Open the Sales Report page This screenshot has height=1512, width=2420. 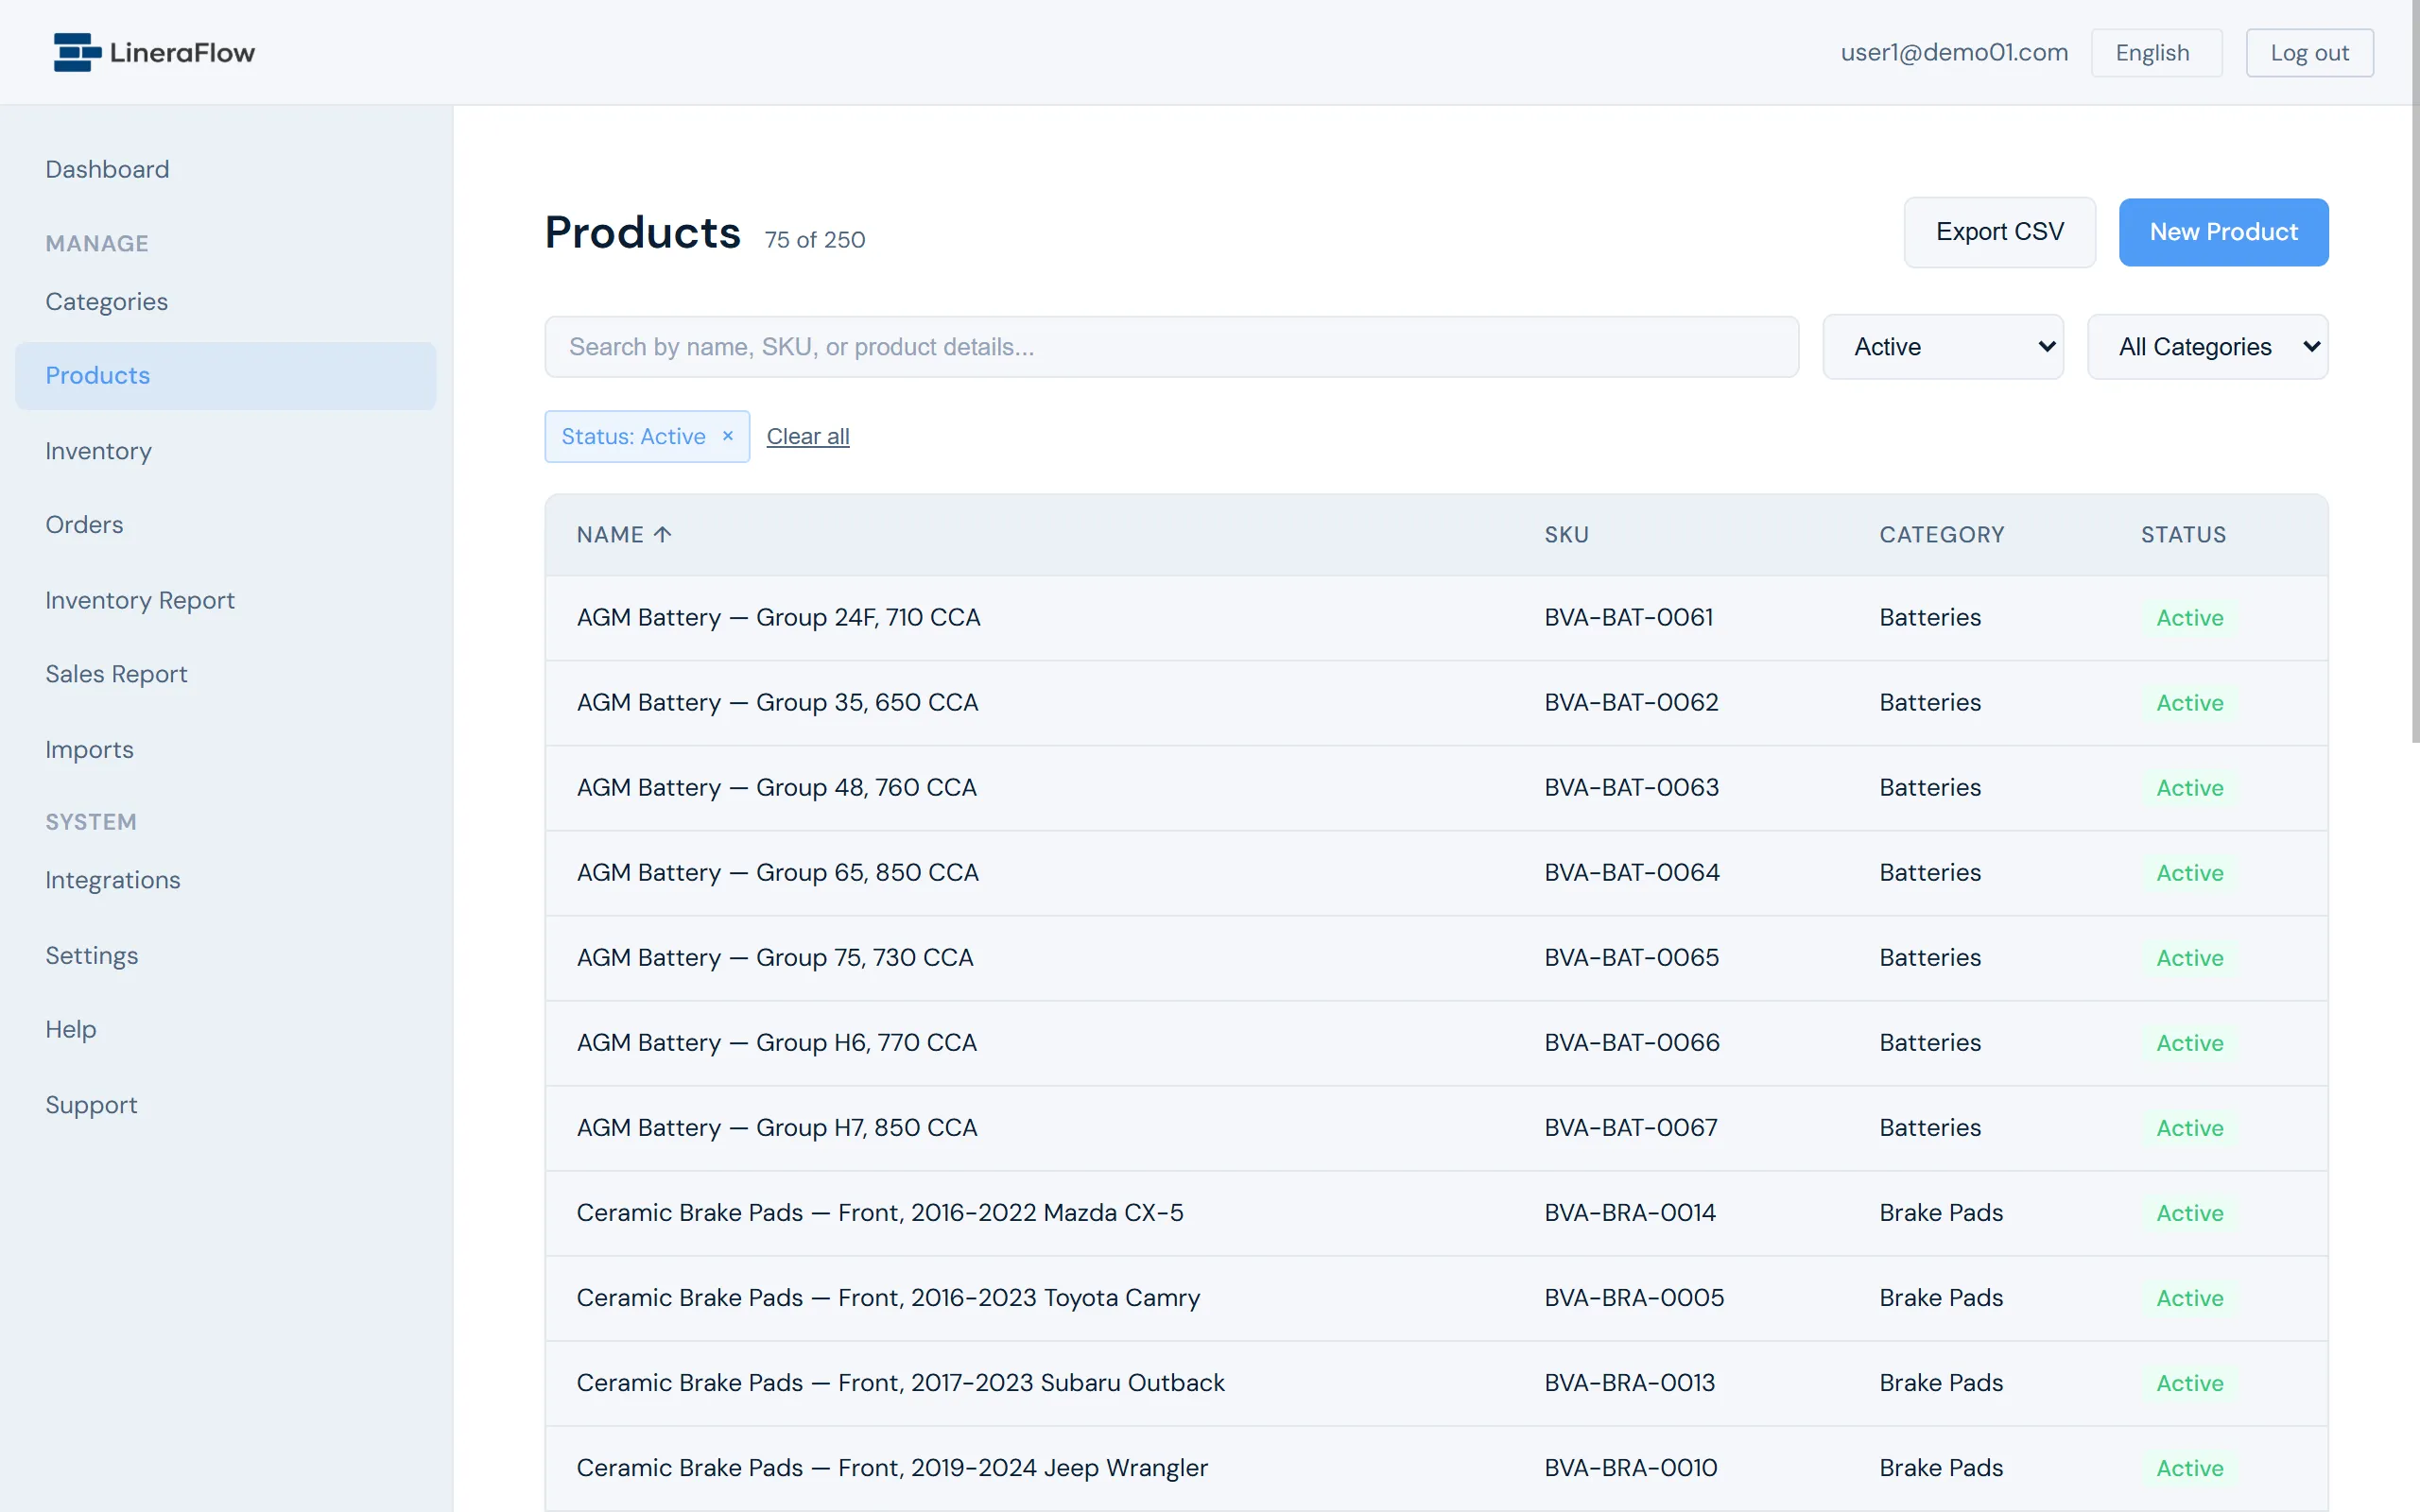click(x=116, y=674)
